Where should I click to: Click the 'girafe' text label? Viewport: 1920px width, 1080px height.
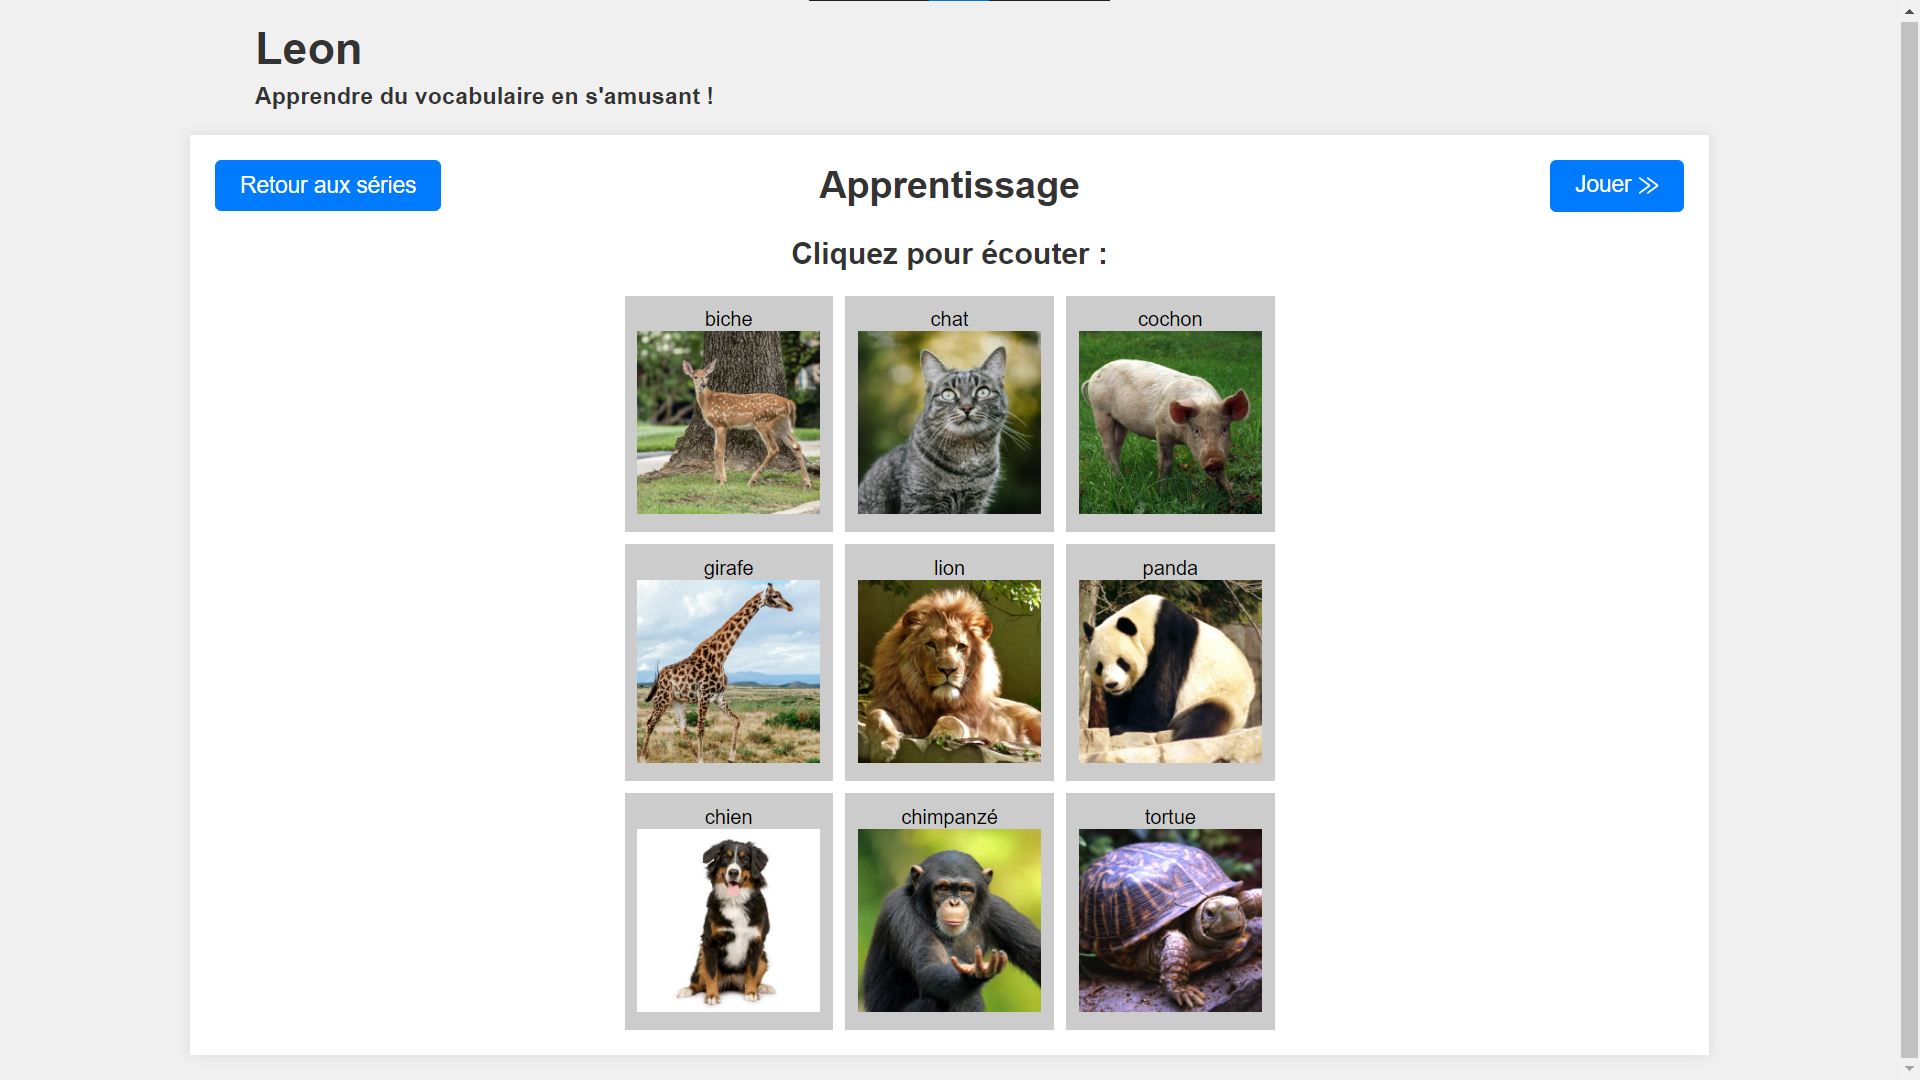tap(728, 568)
